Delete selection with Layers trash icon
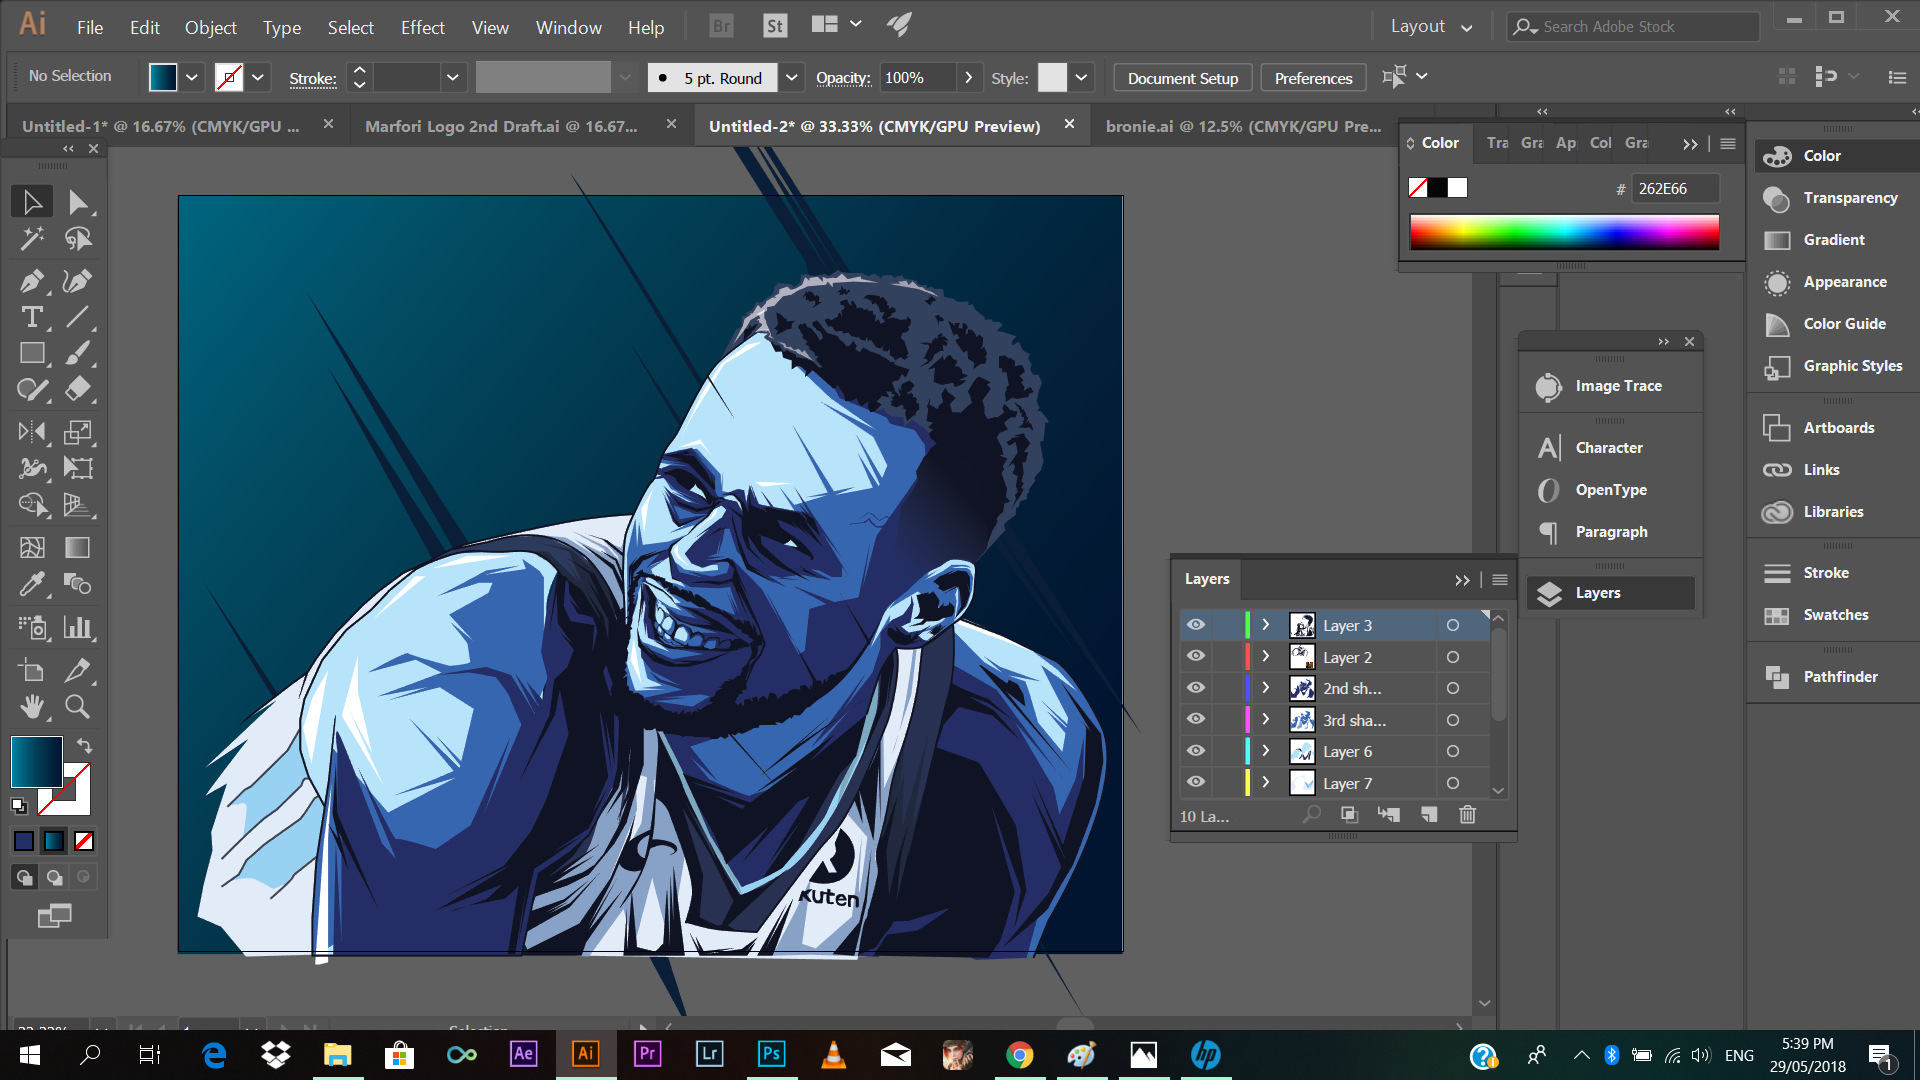Screen dimensions: 1920x1080 1467,815
